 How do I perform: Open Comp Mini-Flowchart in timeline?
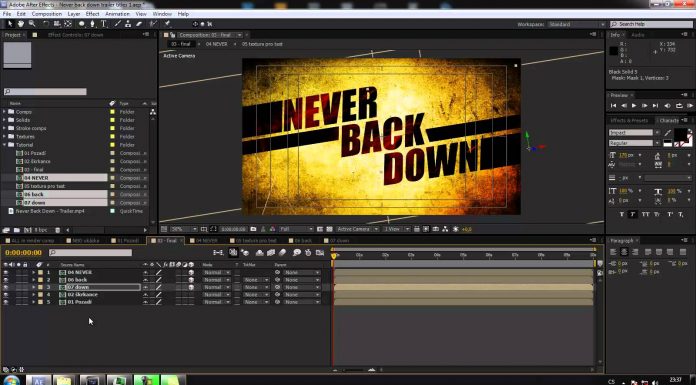coord(218,253)
